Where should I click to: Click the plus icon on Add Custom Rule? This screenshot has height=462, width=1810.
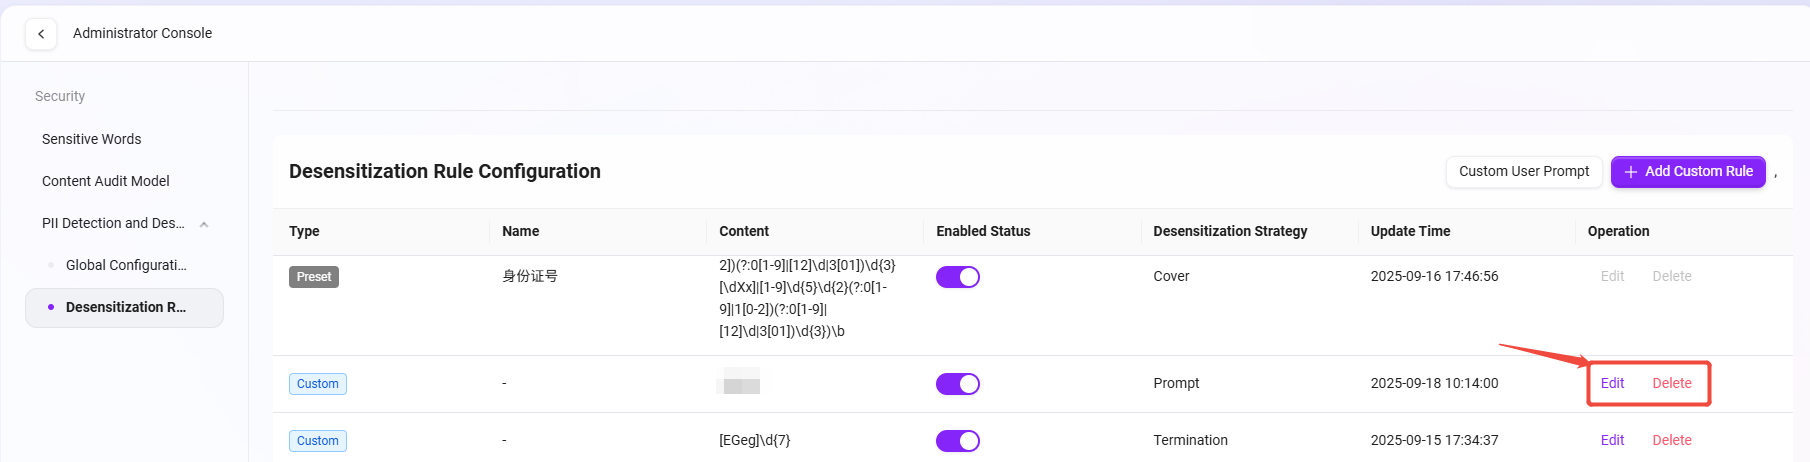pyautogui.click(x=1630, y=172)
